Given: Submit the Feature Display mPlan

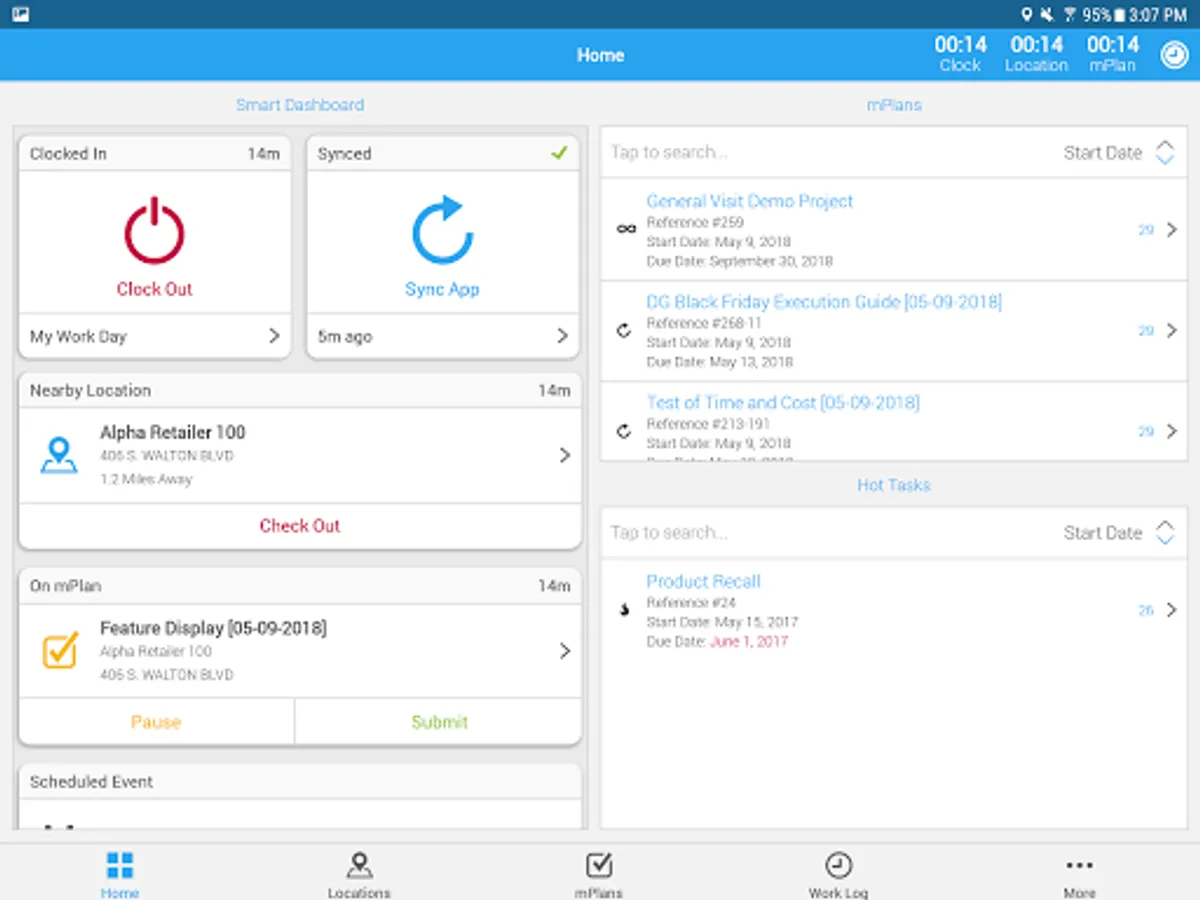Looking at the screenshot, I should (x=439, y=721).
